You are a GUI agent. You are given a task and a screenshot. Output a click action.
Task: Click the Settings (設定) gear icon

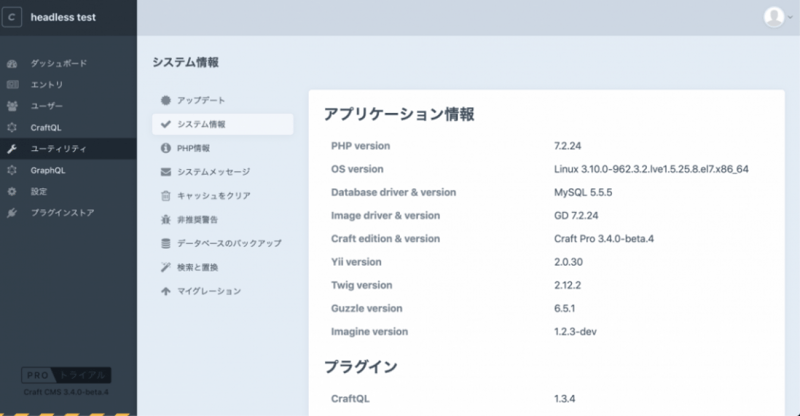(12, 191)
